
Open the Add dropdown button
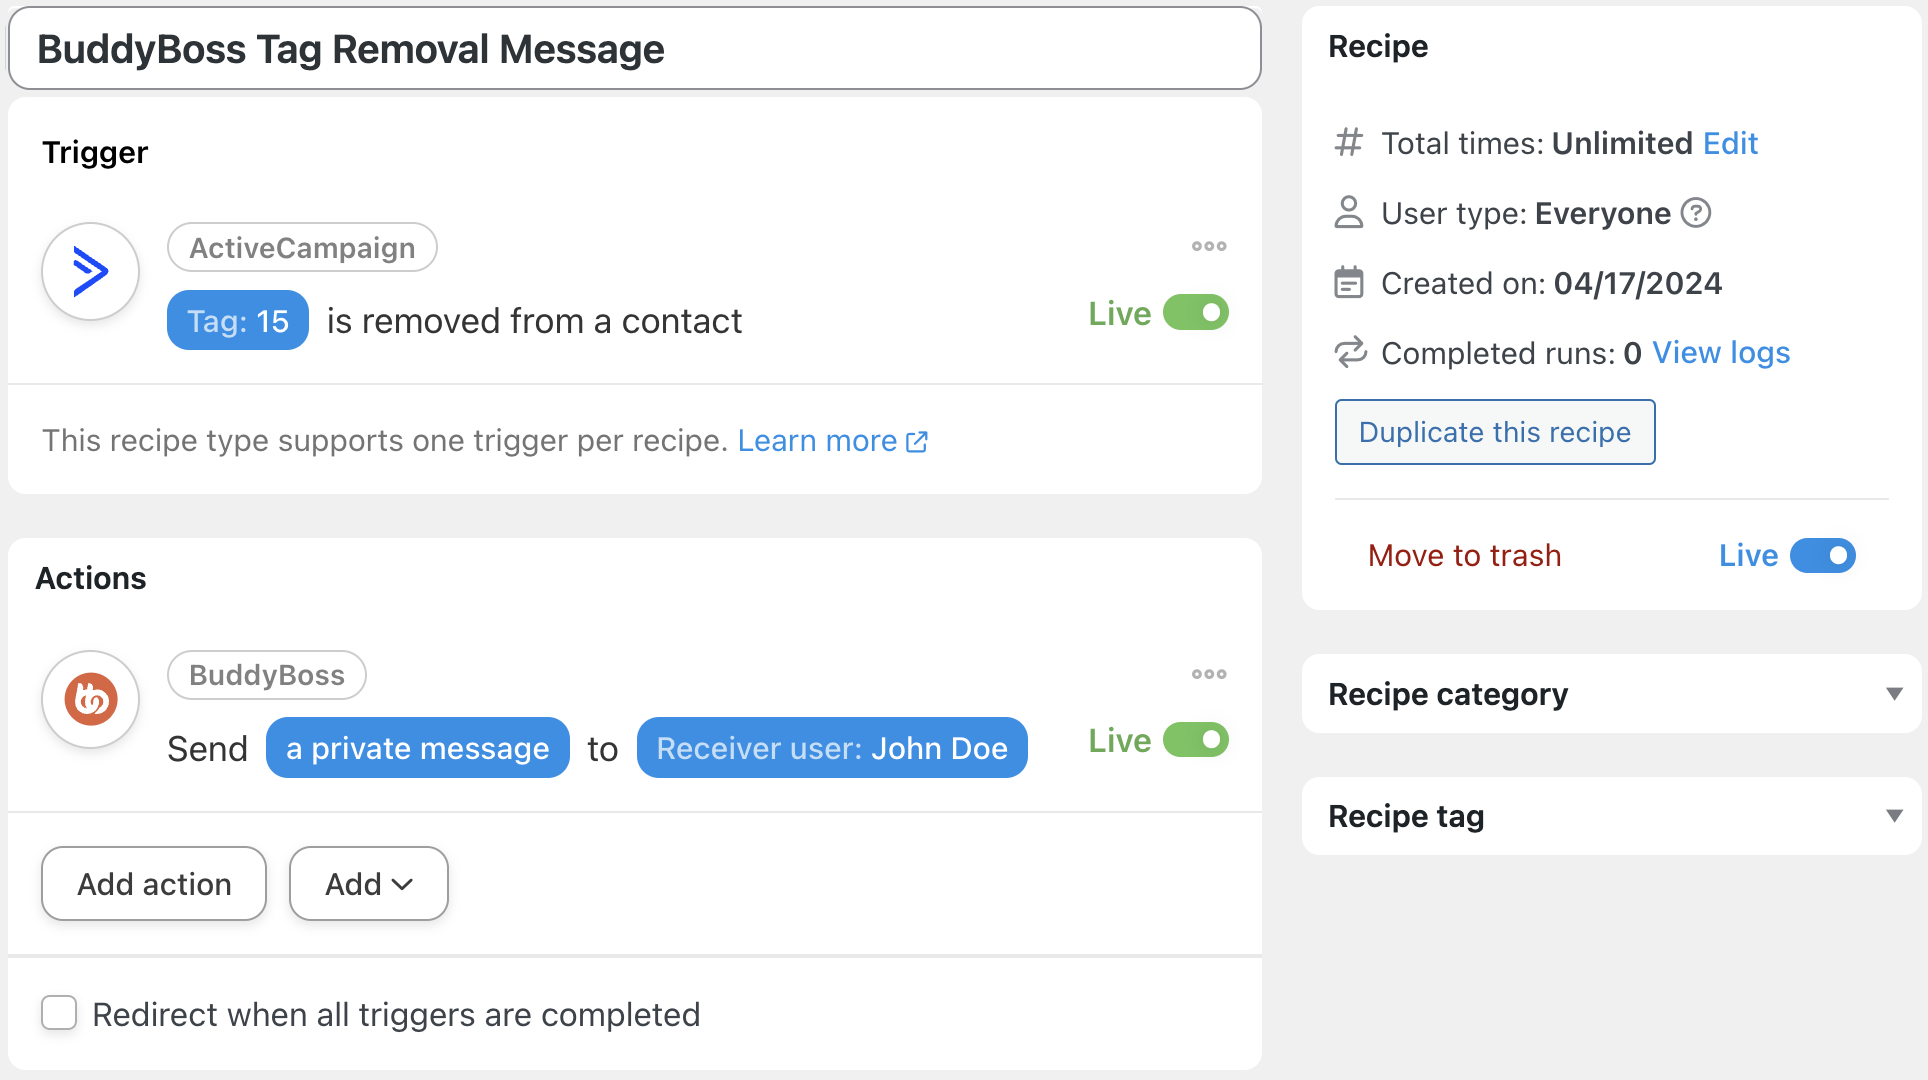point(369,884)
